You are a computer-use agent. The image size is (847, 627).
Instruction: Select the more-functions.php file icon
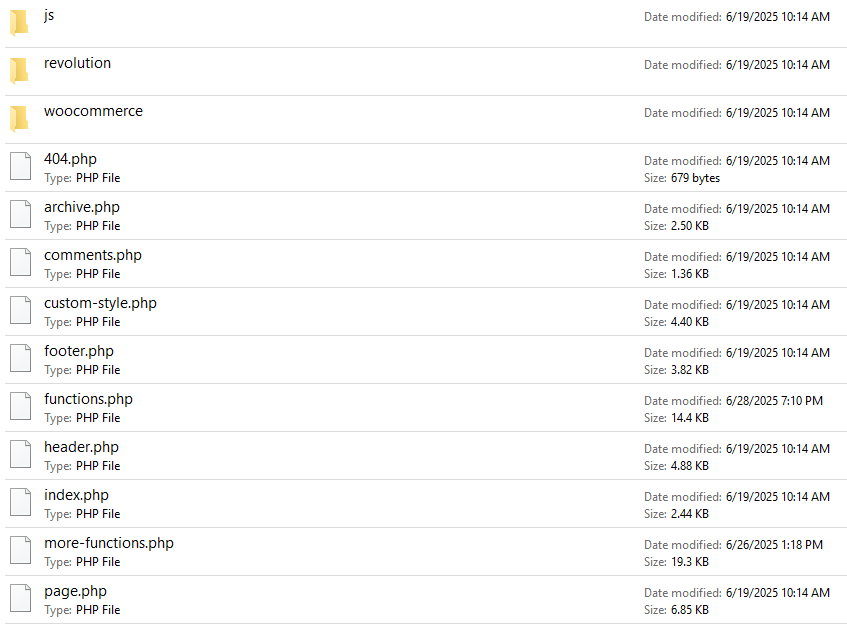point(20,551)
